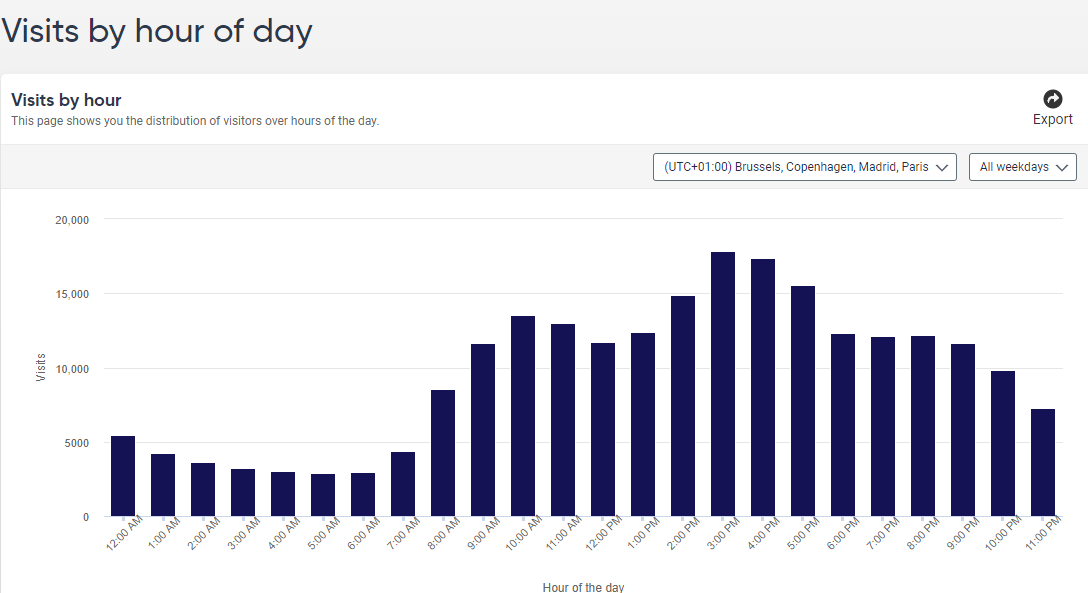Expand the All weekdays dropdown
The width and height of the screenshot is (1088, 593).
click(1022, 167)
